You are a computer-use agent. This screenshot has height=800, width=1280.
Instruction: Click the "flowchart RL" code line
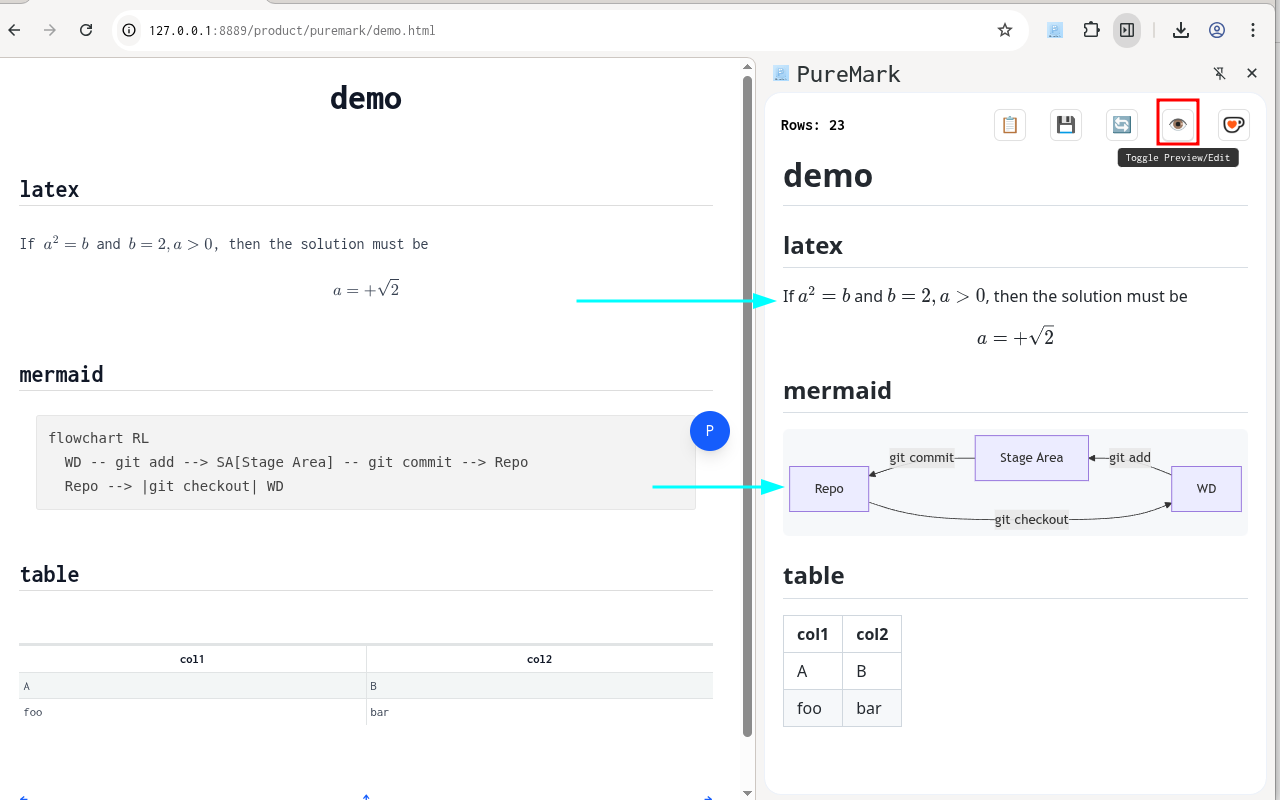(99, 438)
